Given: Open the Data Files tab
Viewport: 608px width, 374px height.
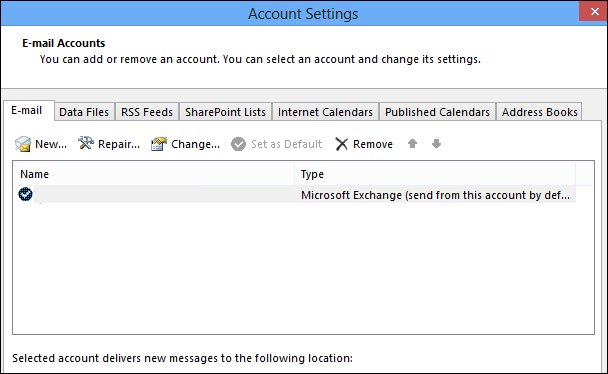Looking at the screenshot, I should click(84, 112).
